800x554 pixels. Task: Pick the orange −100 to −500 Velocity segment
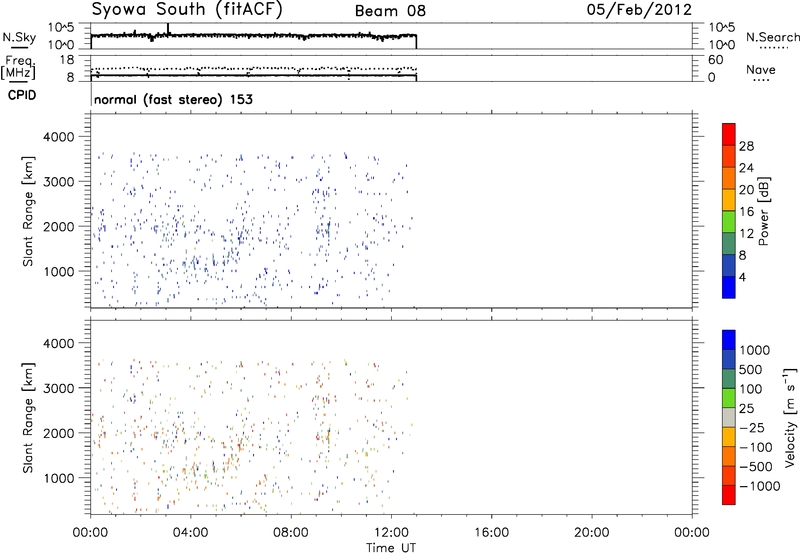729,456
